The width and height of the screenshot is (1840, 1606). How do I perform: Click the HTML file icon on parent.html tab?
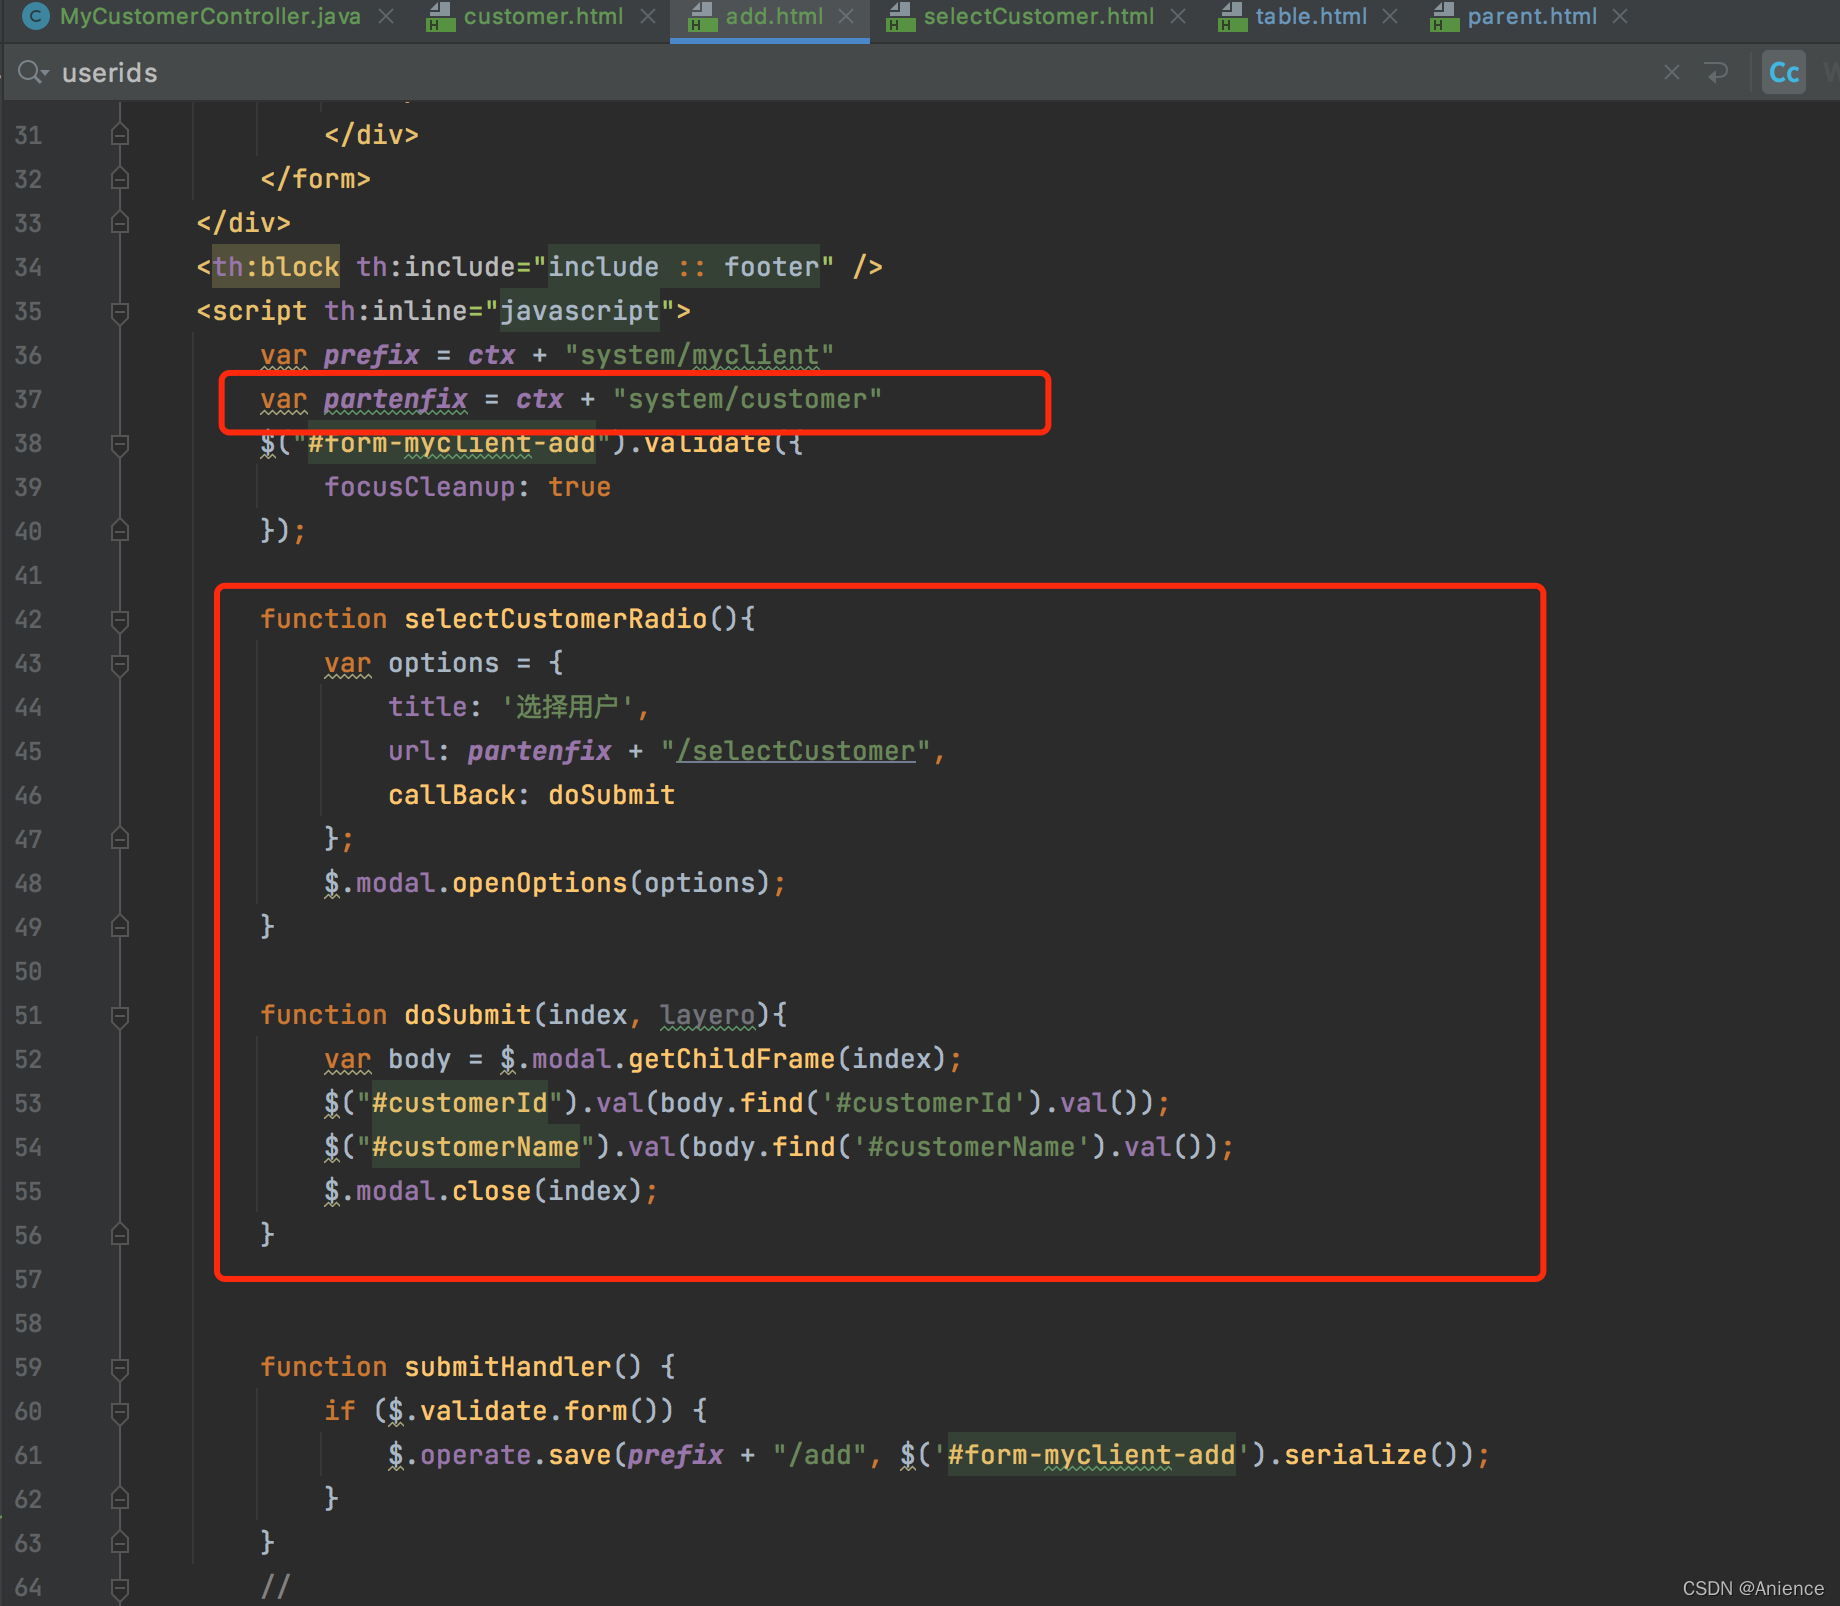[1445, 16]
